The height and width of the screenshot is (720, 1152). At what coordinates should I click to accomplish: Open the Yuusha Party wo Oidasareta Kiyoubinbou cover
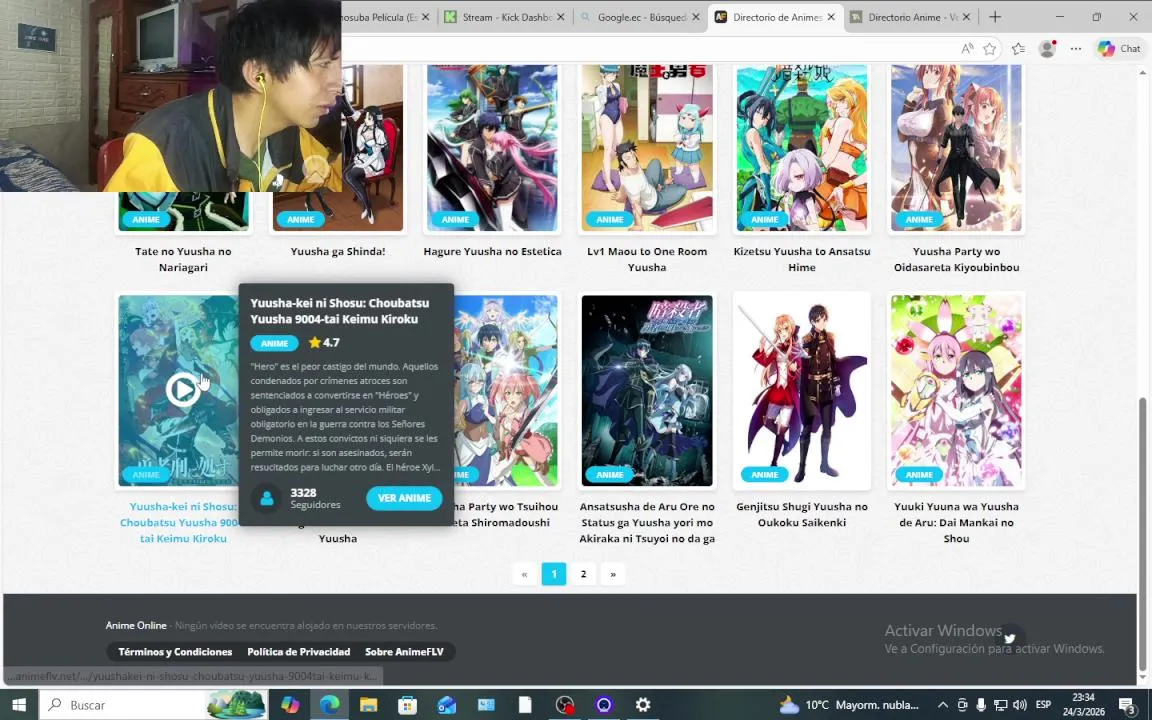[956, 147]
